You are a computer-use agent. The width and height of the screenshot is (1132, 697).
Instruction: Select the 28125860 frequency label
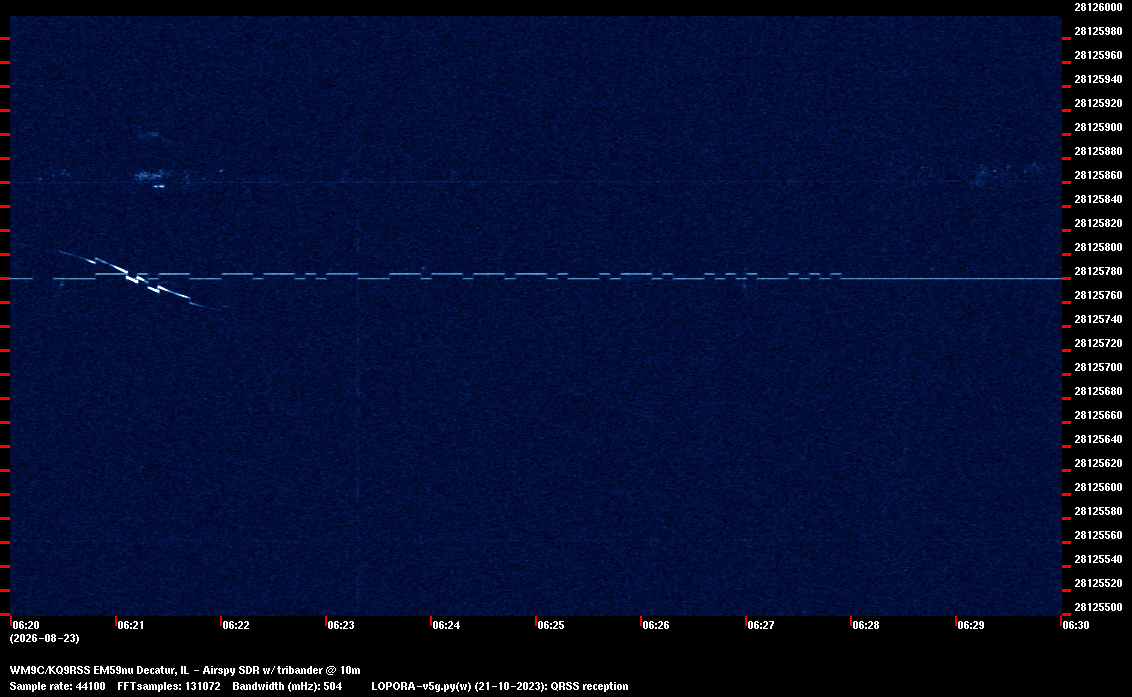point(1098,175)
